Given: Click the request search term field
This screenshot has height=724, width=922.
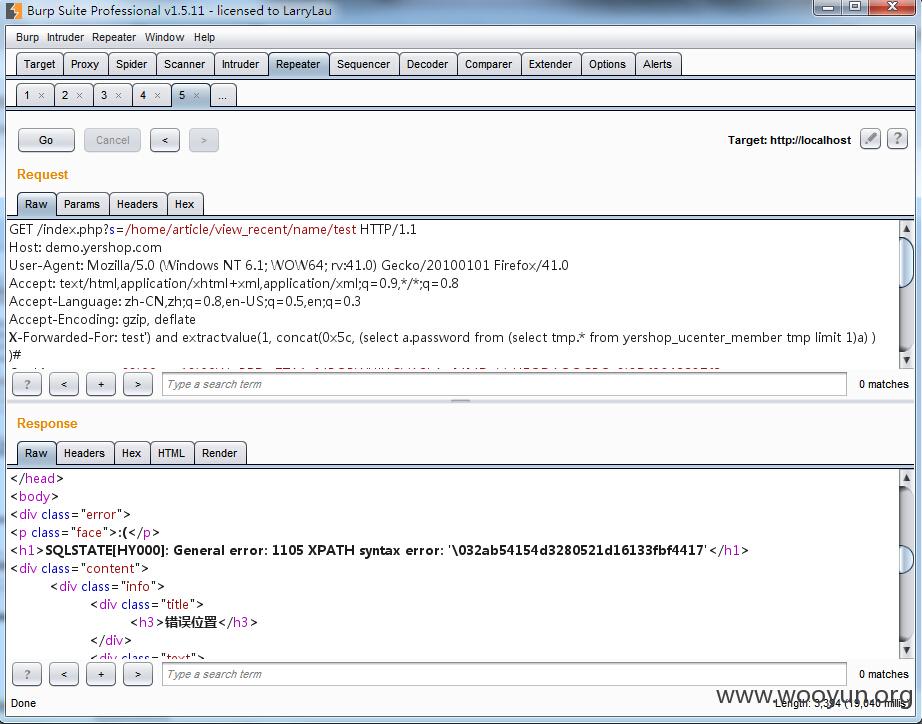Looking at the screenshot, I should (504, 384).
